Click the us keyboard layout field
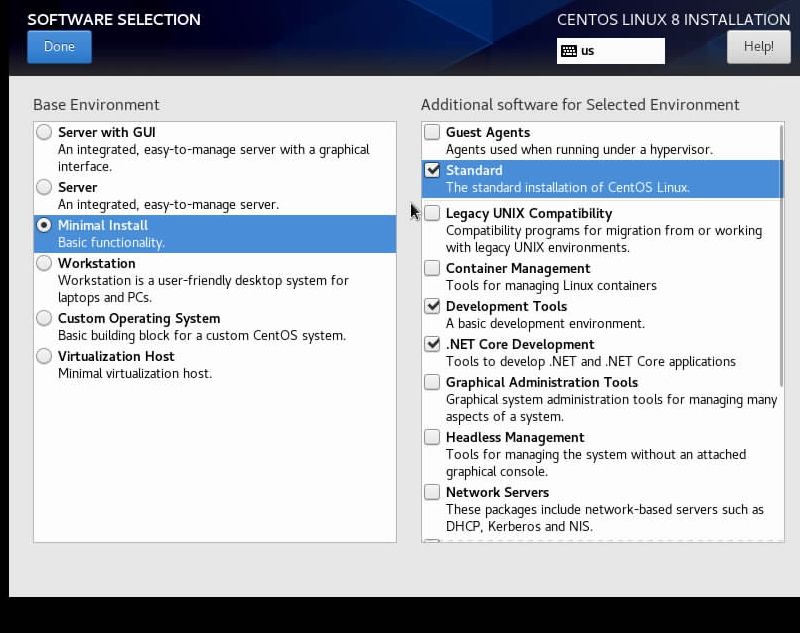Image resolution: width=800 pixels, height=633 pixels. [620, 51]
